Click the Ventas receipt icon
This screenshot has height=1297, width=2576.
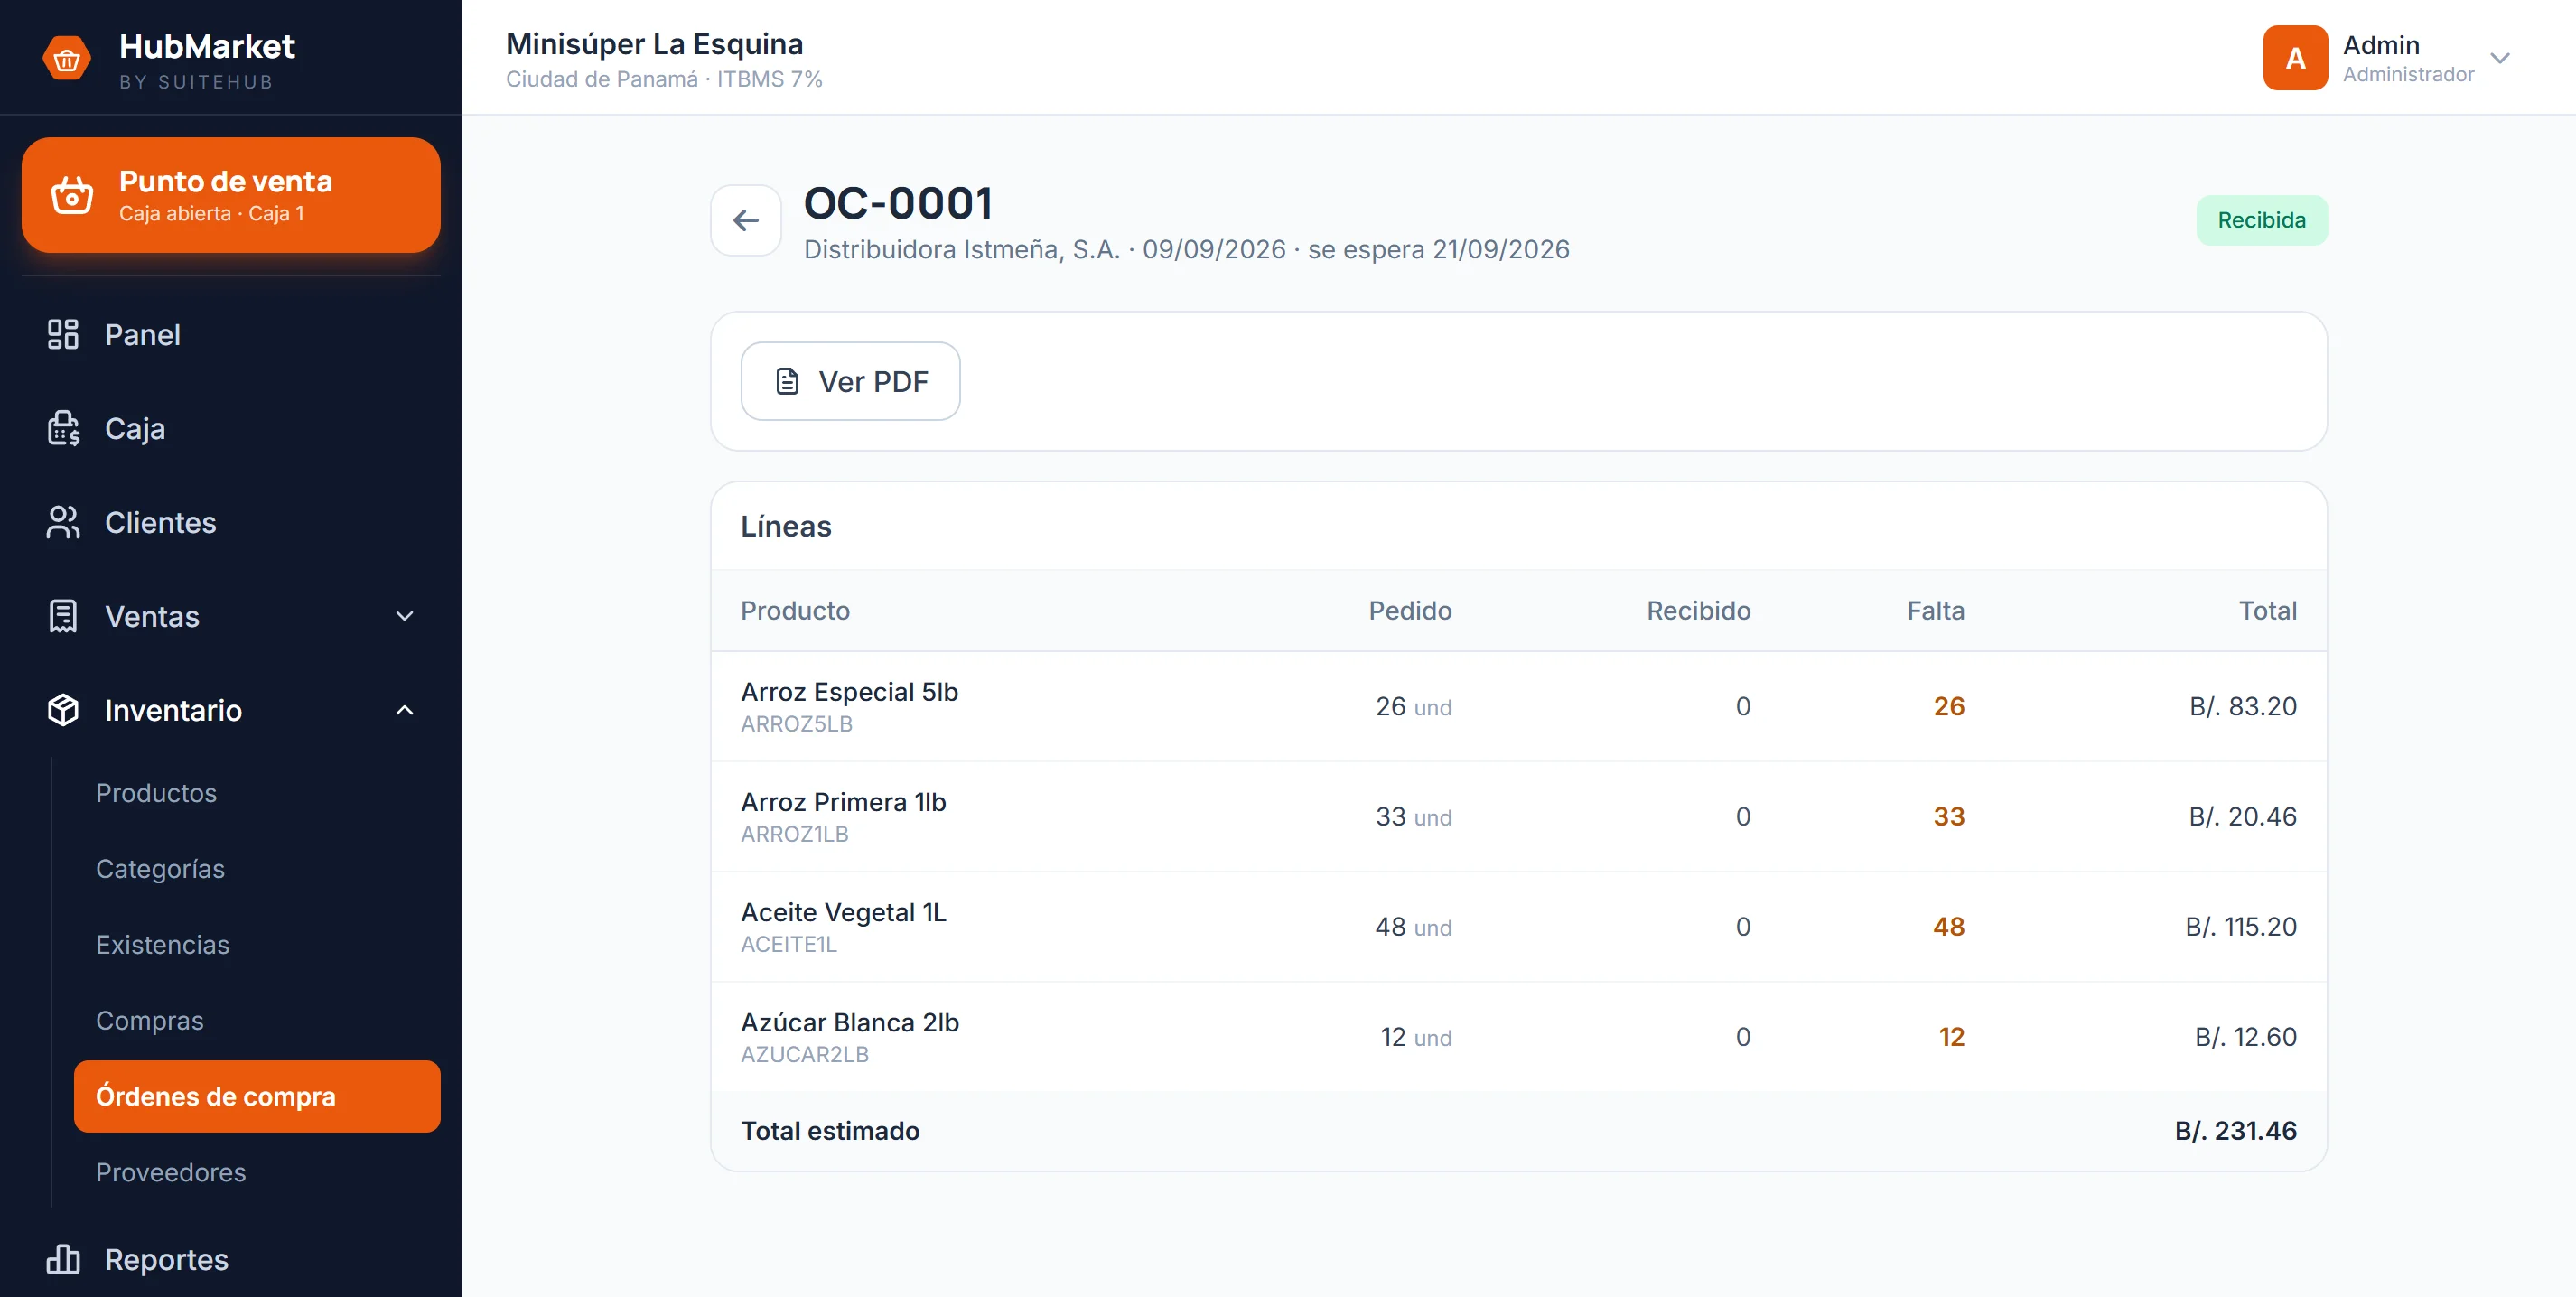click(x=63, y=616)
